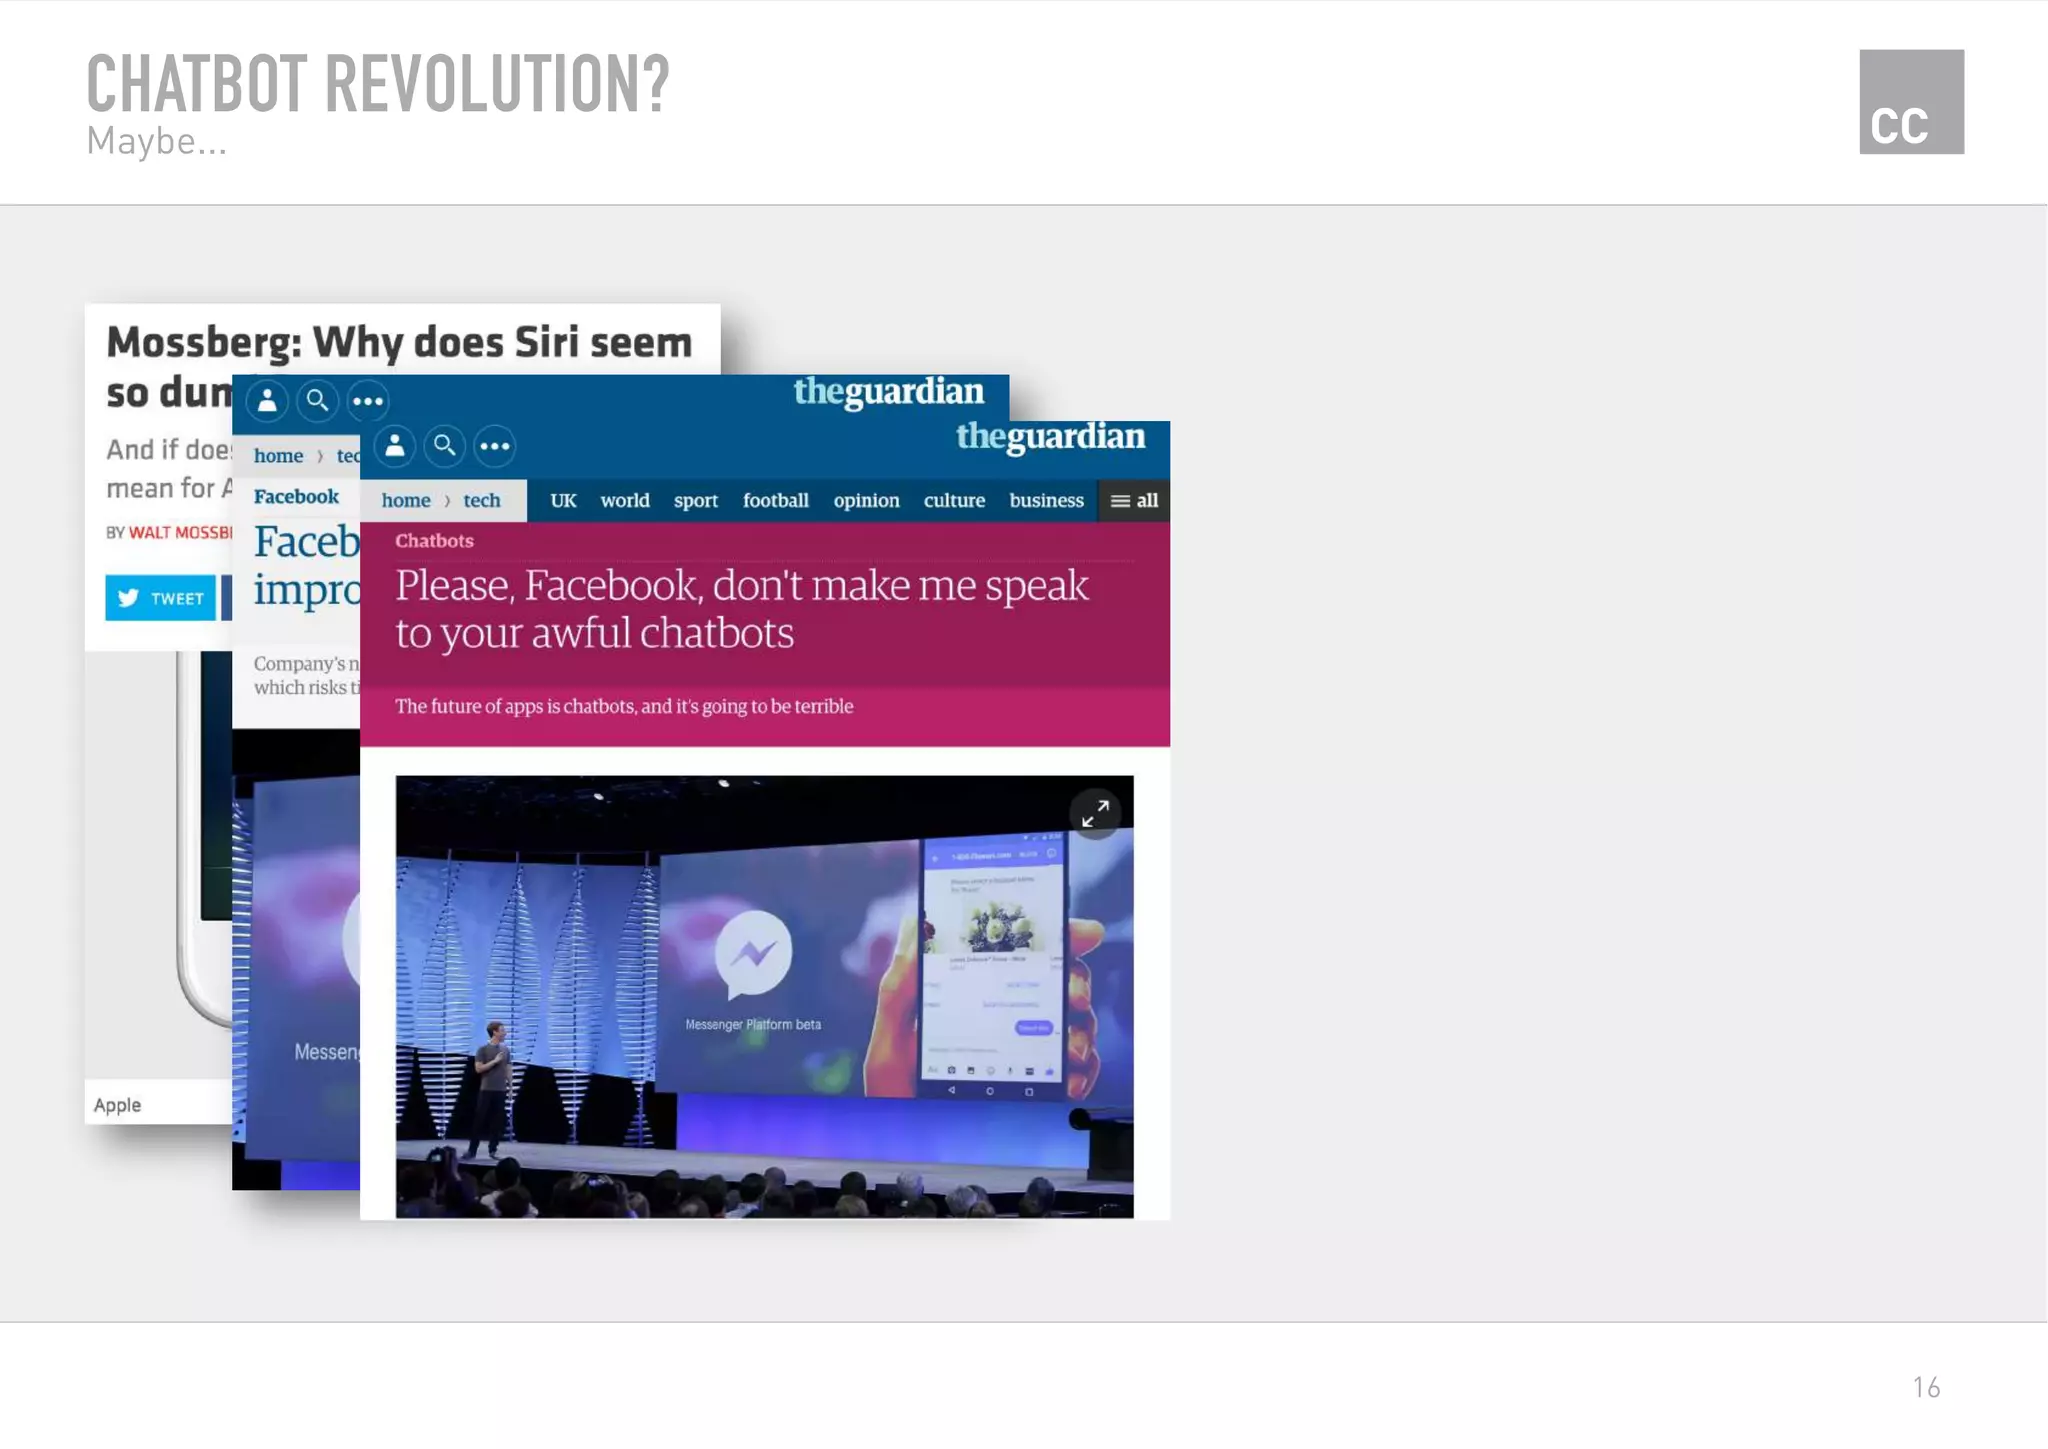Click profile icon in the back Guardian page

(267, 401)
